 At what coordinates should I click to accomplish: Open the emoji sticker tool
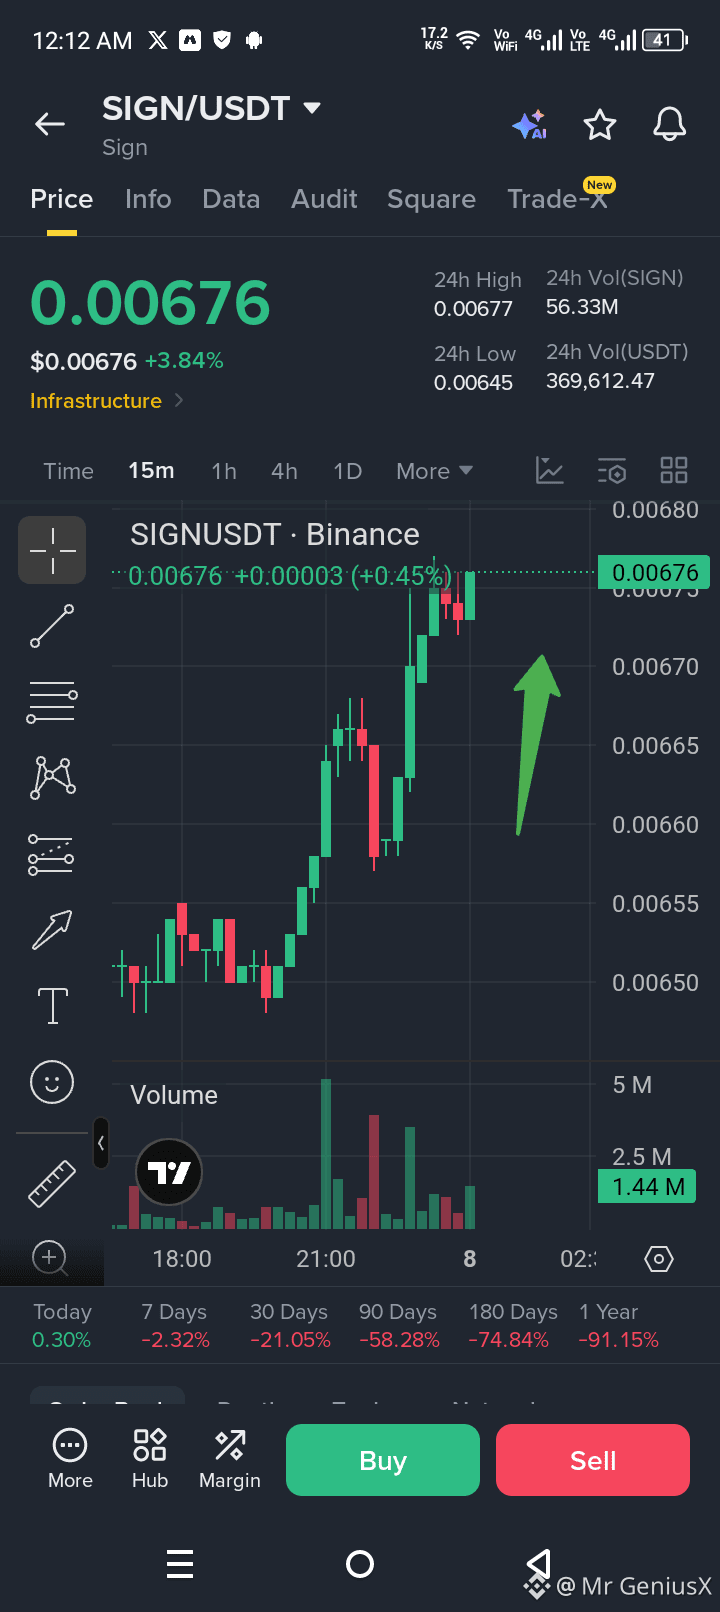coord(52,1081)
